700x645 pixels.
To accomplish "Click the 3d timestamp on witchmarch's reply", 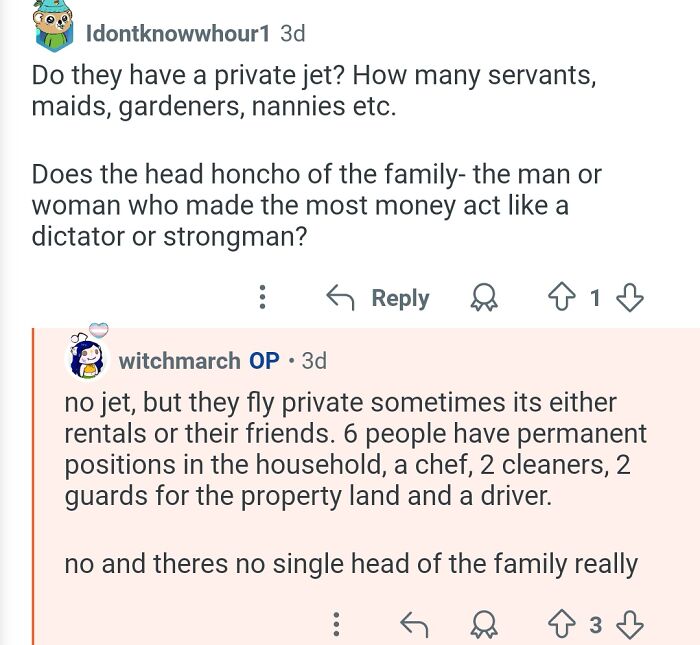I will coord(314,361).
